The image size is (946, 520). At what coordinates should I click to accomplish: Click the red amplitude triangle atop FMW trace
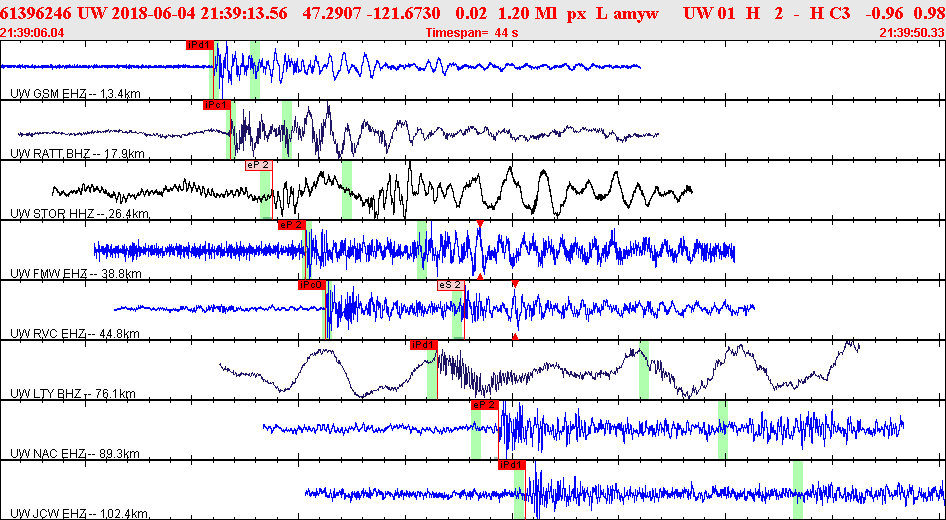[x=480, y=224]
